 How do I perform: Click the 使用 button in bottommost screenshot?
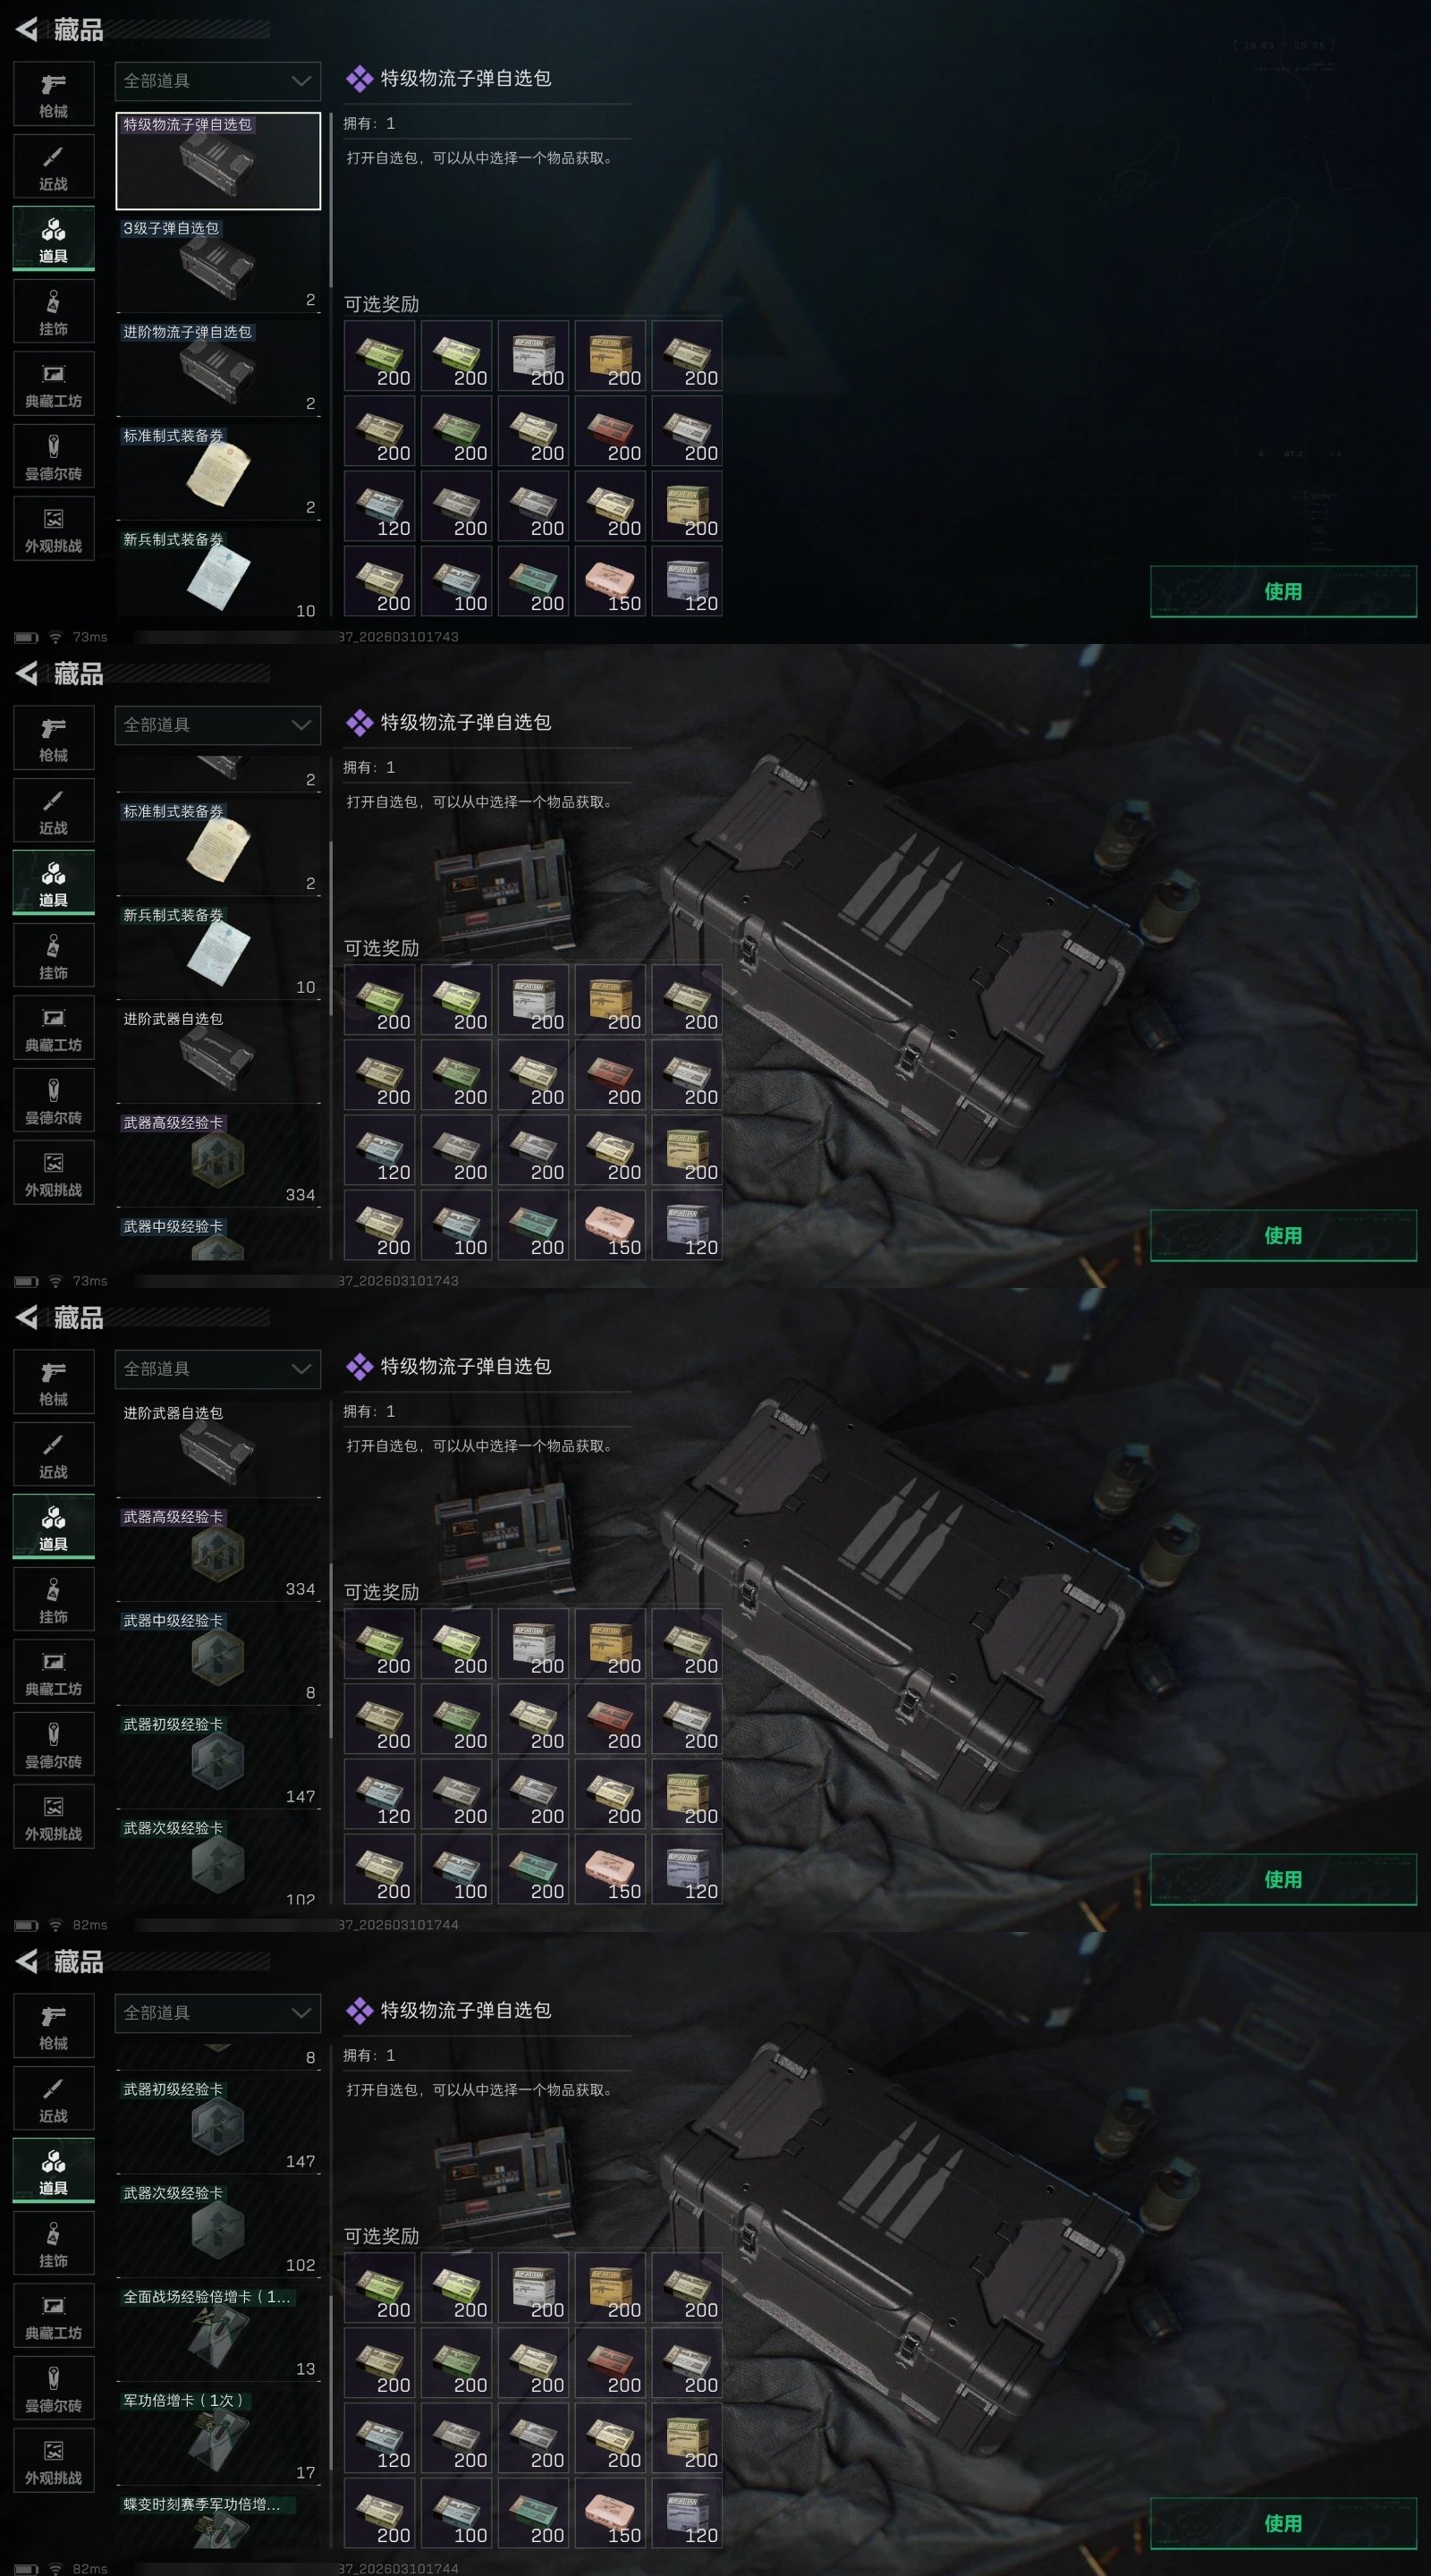(1283, 2523)
